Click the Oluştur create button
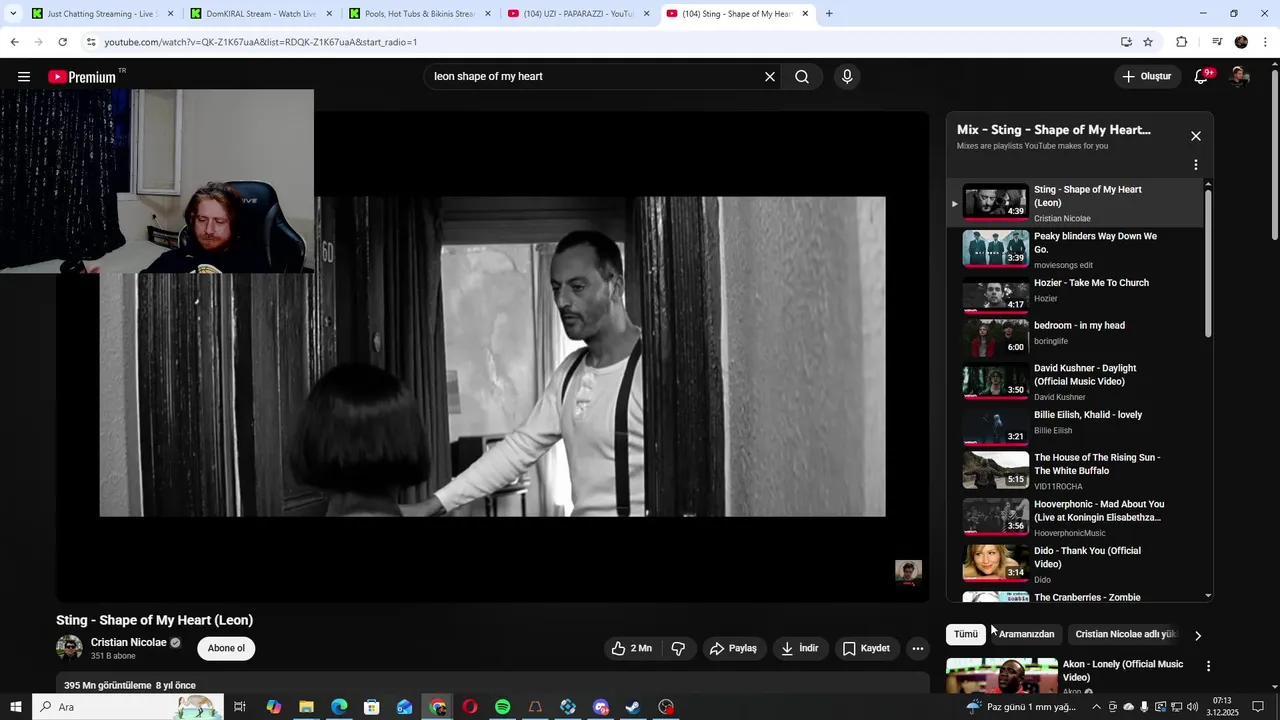 click(1147, 77)
